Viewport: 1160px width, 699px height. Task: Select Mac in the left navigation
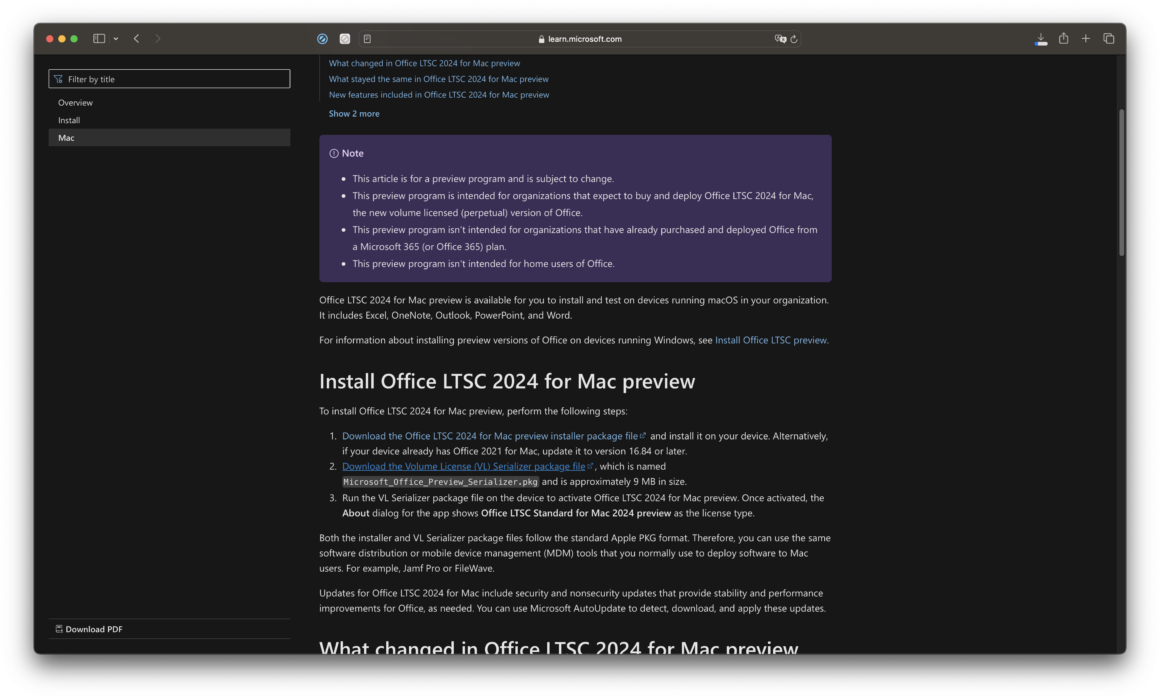tap(169, 138)
